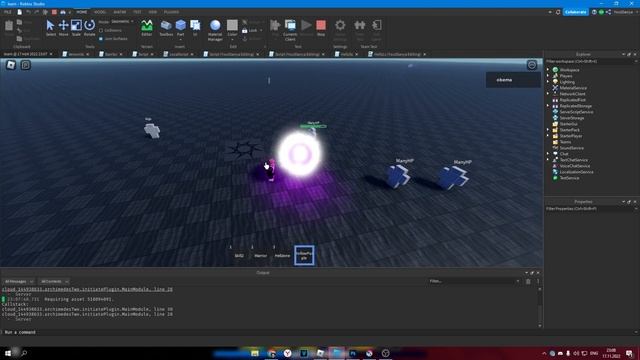Select Teams in Explorer

pyautogui.click(x=565, y=142)
